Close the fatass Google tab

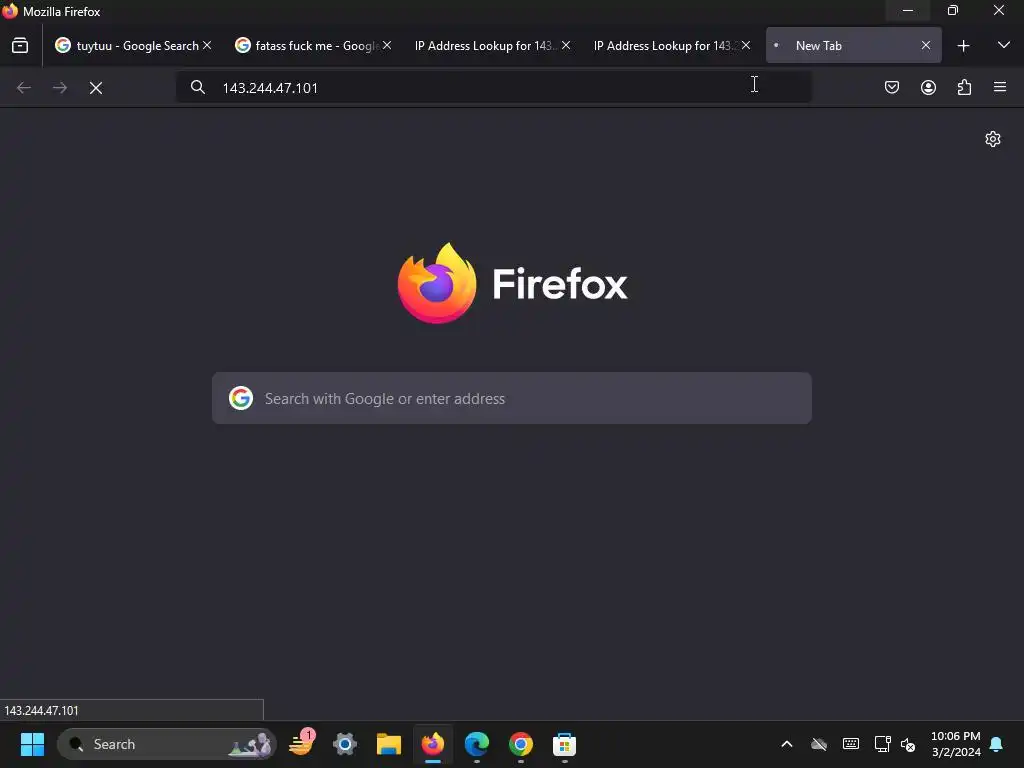387,46
